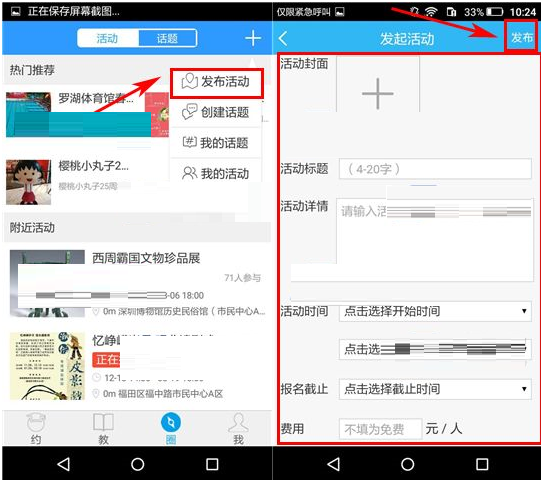
Task: Tap Android recents button on left screen
Action: (x=212, y=464)
